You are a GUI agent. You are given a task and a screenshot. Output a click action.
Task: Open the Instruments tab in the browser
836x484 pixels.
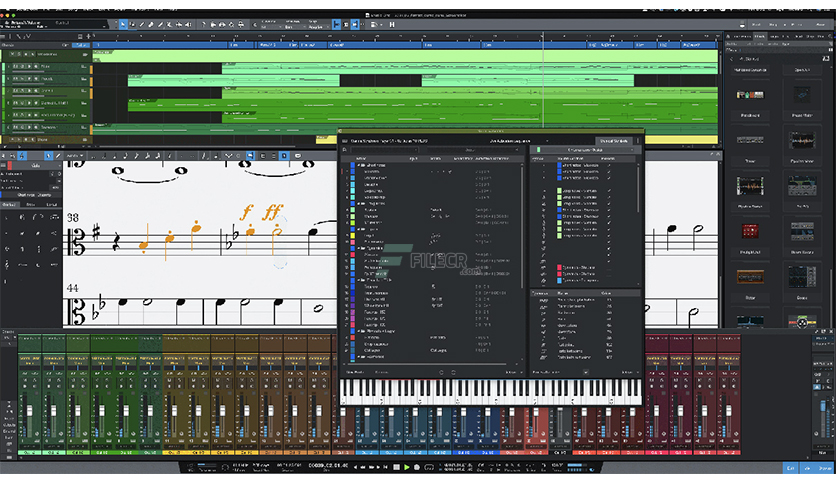pyautogui.click(x=742, y=36)
